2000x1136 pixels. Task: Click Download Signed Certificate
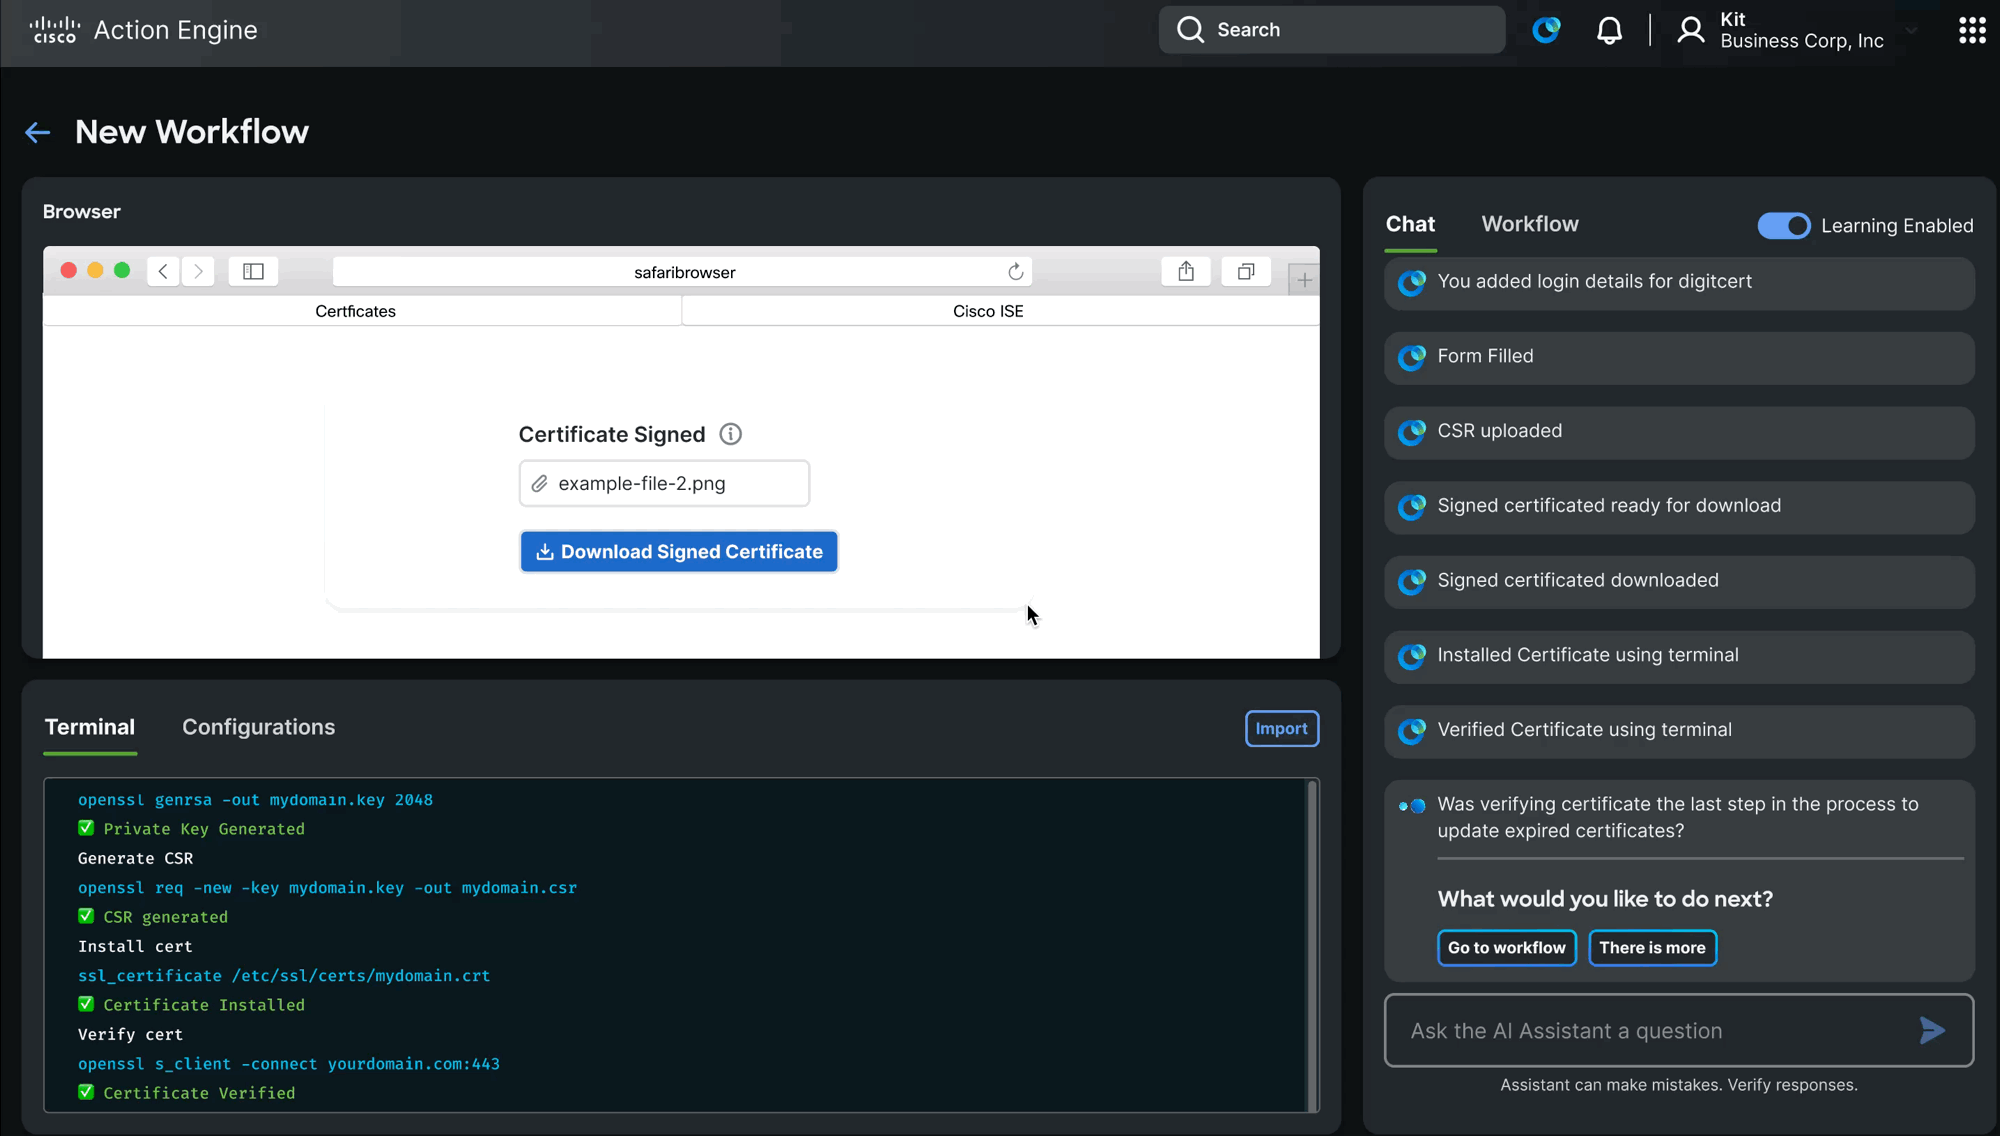(679, 551)
